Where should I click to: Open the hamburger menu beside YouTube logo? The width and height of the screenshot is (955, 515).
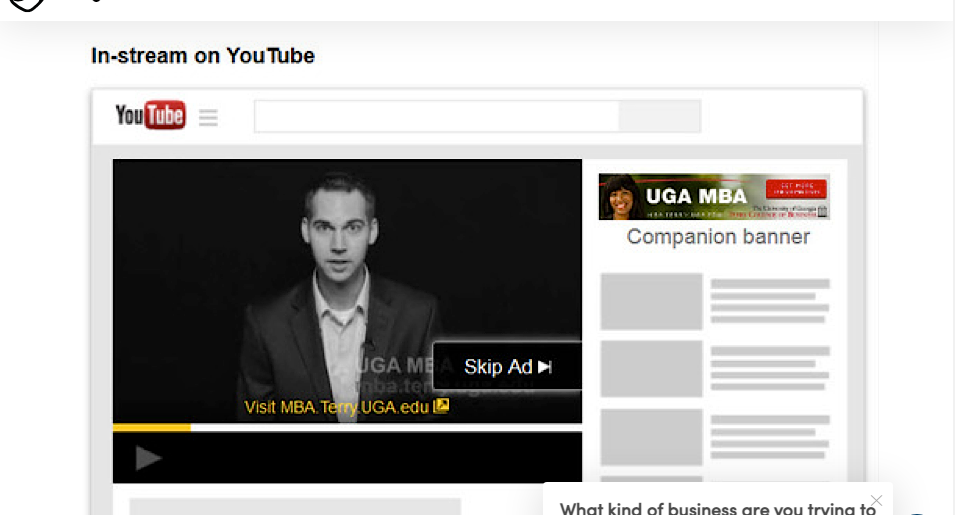[x=208, y=117]
